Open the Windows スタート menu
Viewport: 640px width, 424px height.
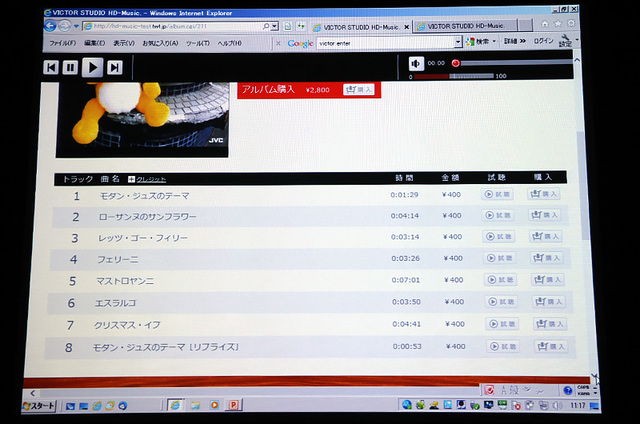click(x=39, y=406)
